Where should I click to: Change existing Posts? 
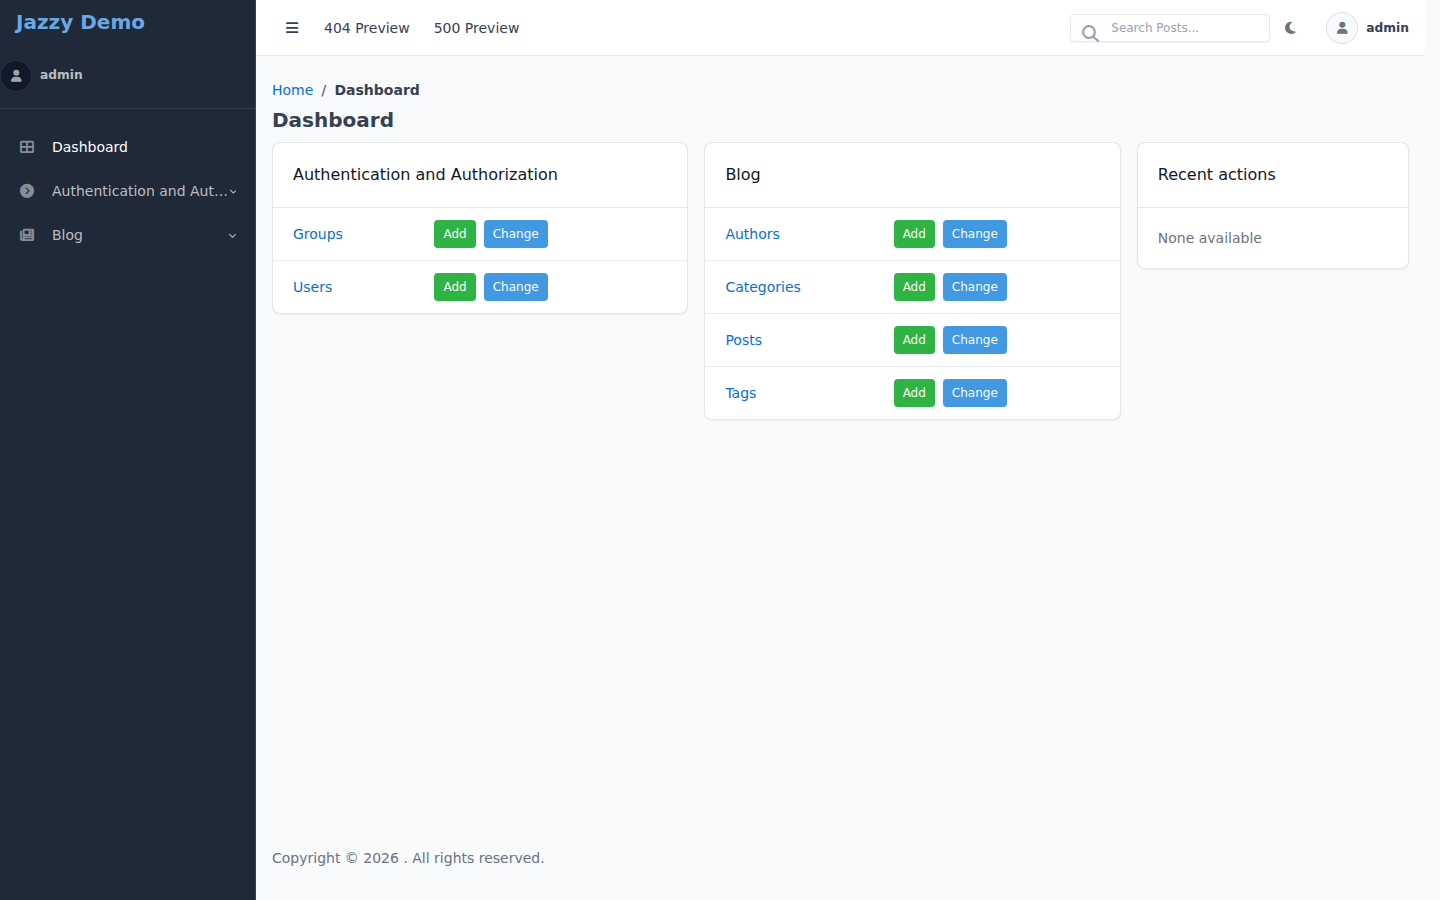(x=975, y=340)
